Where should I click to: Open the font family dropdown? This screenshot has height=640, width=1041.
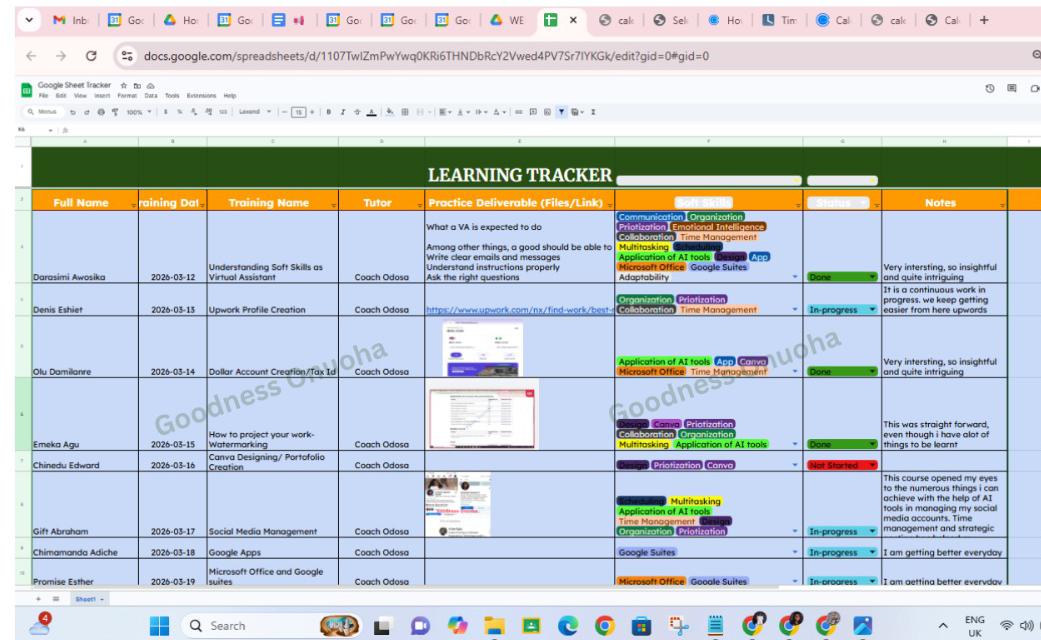coord(255,112)
